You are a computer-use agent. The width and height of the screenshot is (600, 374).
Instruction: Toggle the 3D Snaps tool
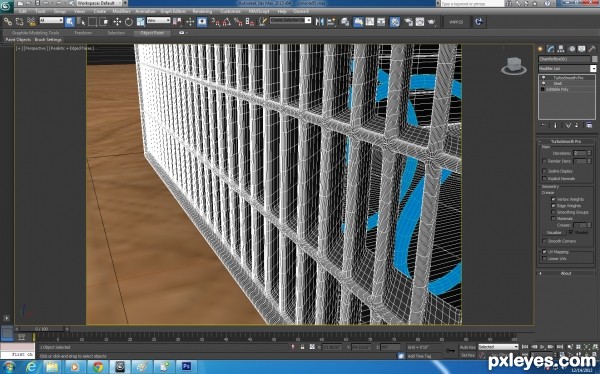tap(216, 22)
